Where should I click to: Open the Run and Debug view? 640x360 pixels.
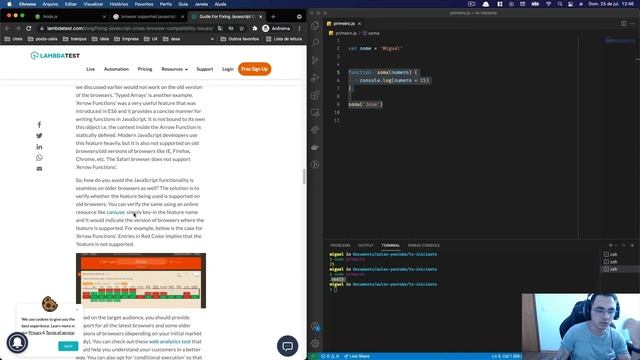pyautogui.click(x=315, y=78)
